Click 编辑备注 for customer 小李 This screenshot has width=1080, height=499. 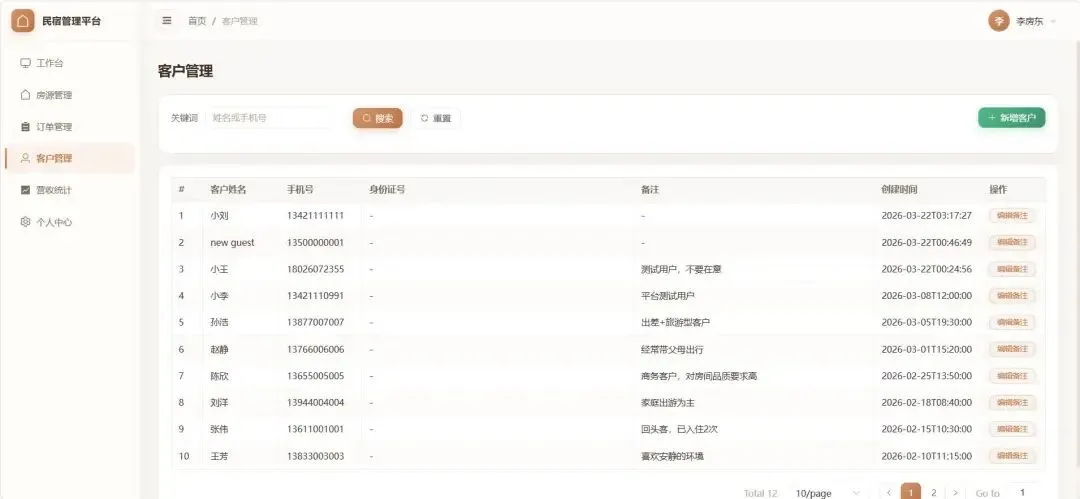click(1012, 296)
